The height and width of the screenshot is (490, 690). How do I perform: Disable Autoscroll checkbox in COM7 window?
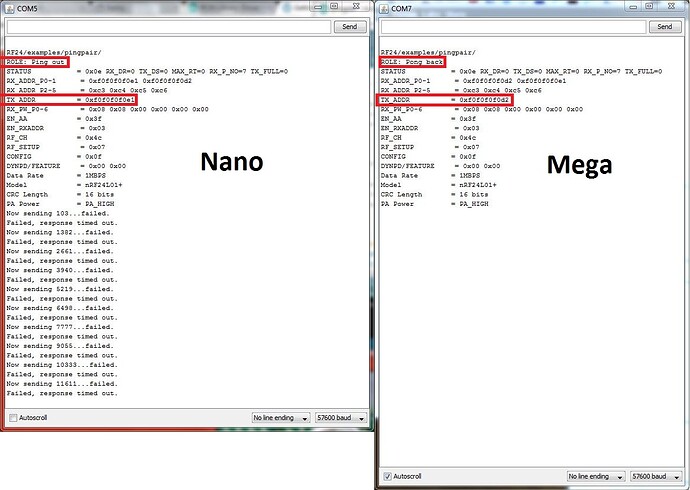[388, 476]
